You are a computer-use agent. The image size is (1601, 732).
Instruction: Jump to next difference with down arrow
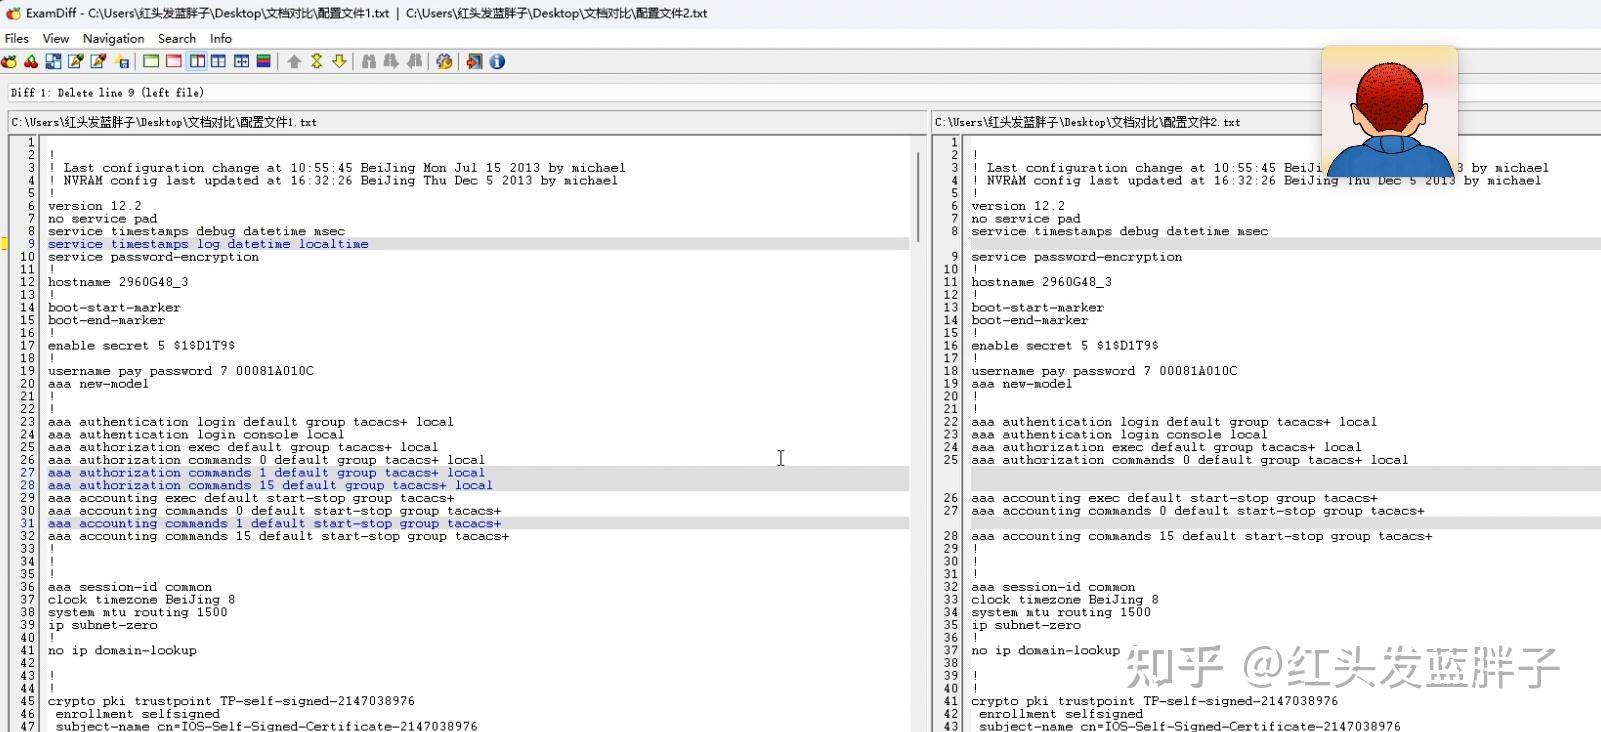click(x=340, y=62)
